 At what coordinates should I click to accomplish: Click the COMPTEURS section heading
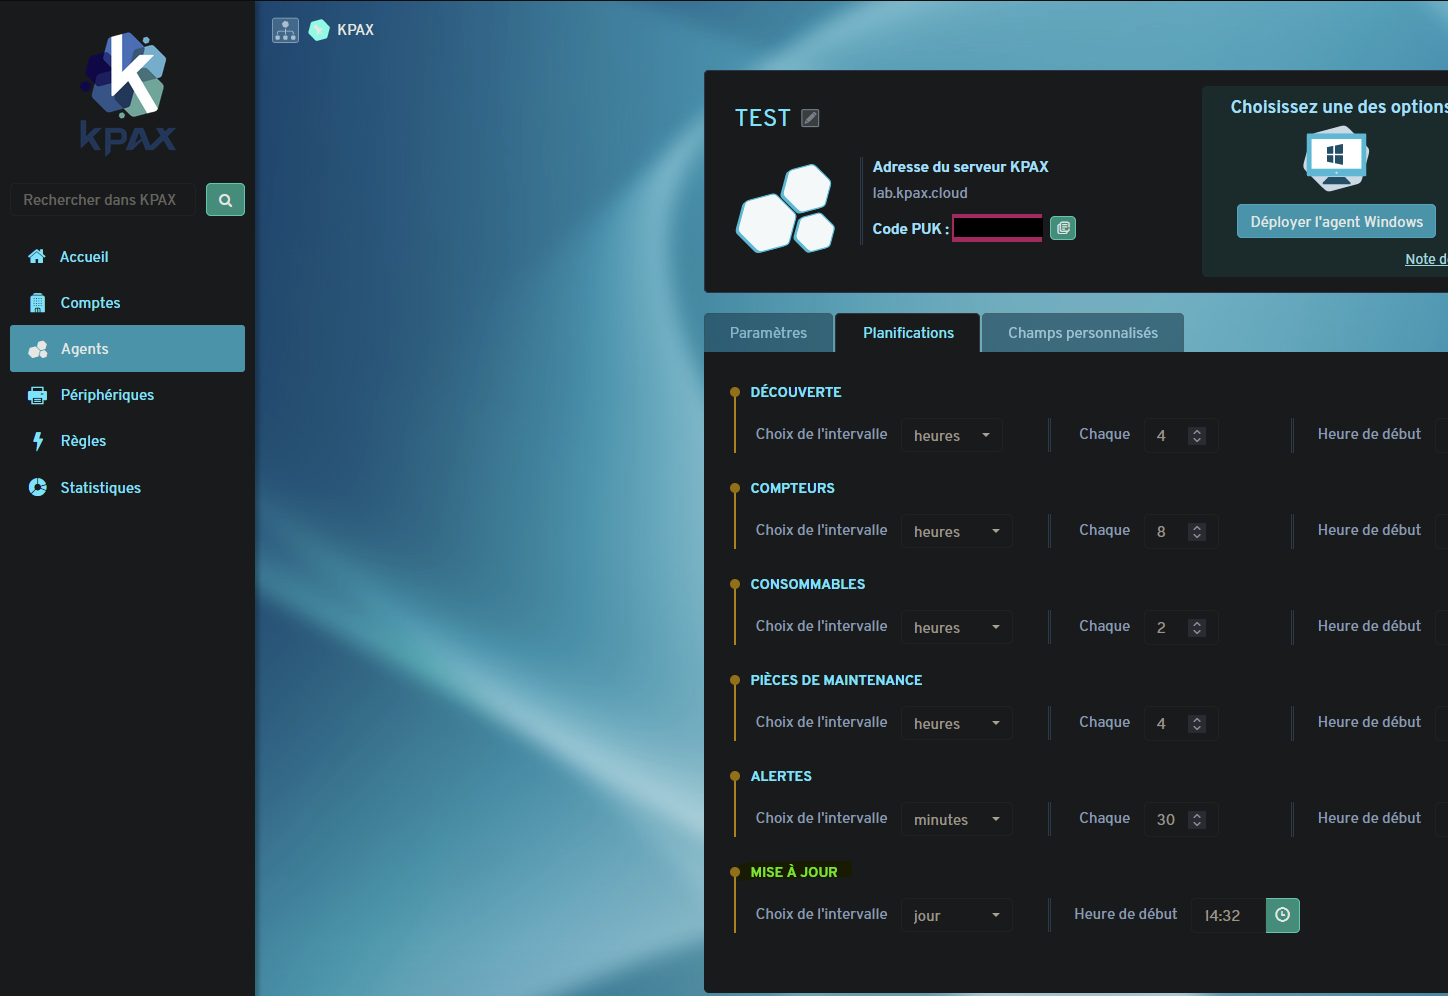click(792, 488)
